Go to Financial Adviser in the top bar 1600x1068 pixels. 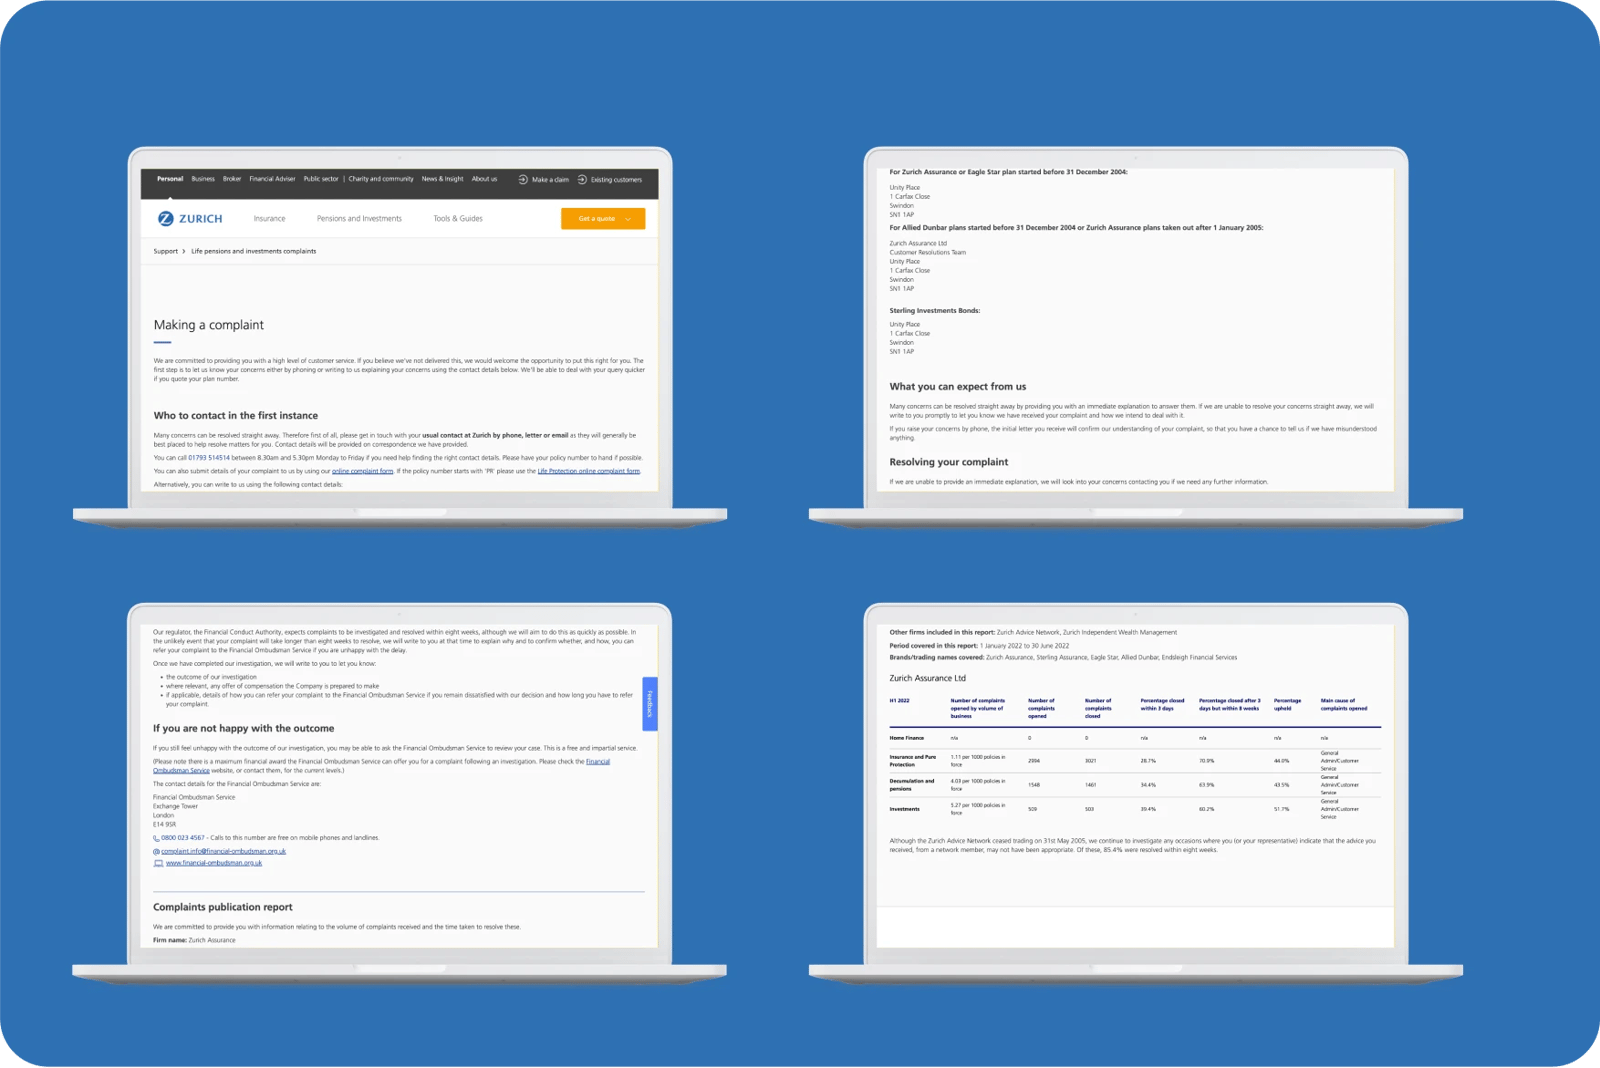pos(272,179)
